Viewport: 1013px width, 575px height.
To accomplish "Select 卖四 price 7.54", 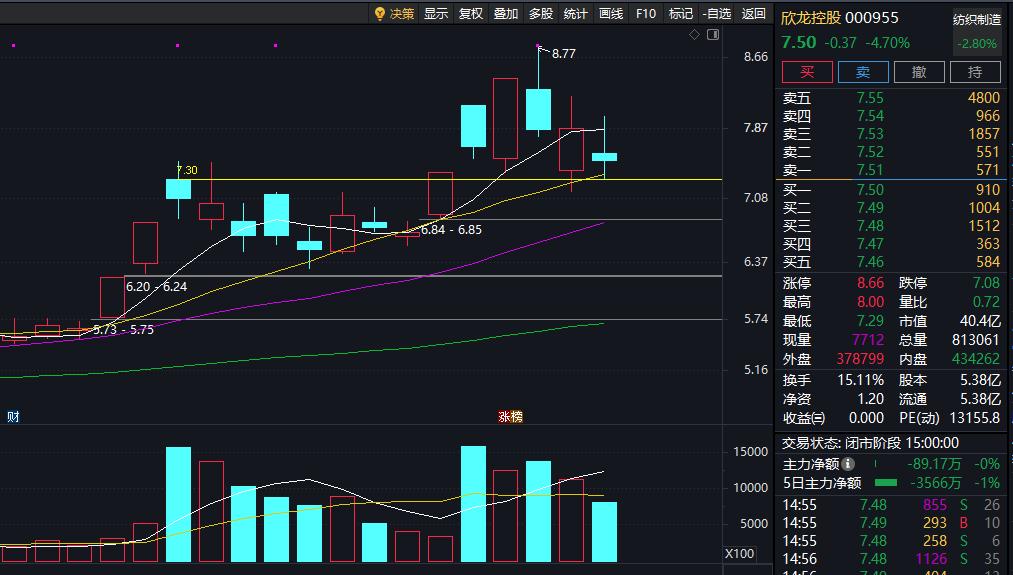I will point(870,116).
